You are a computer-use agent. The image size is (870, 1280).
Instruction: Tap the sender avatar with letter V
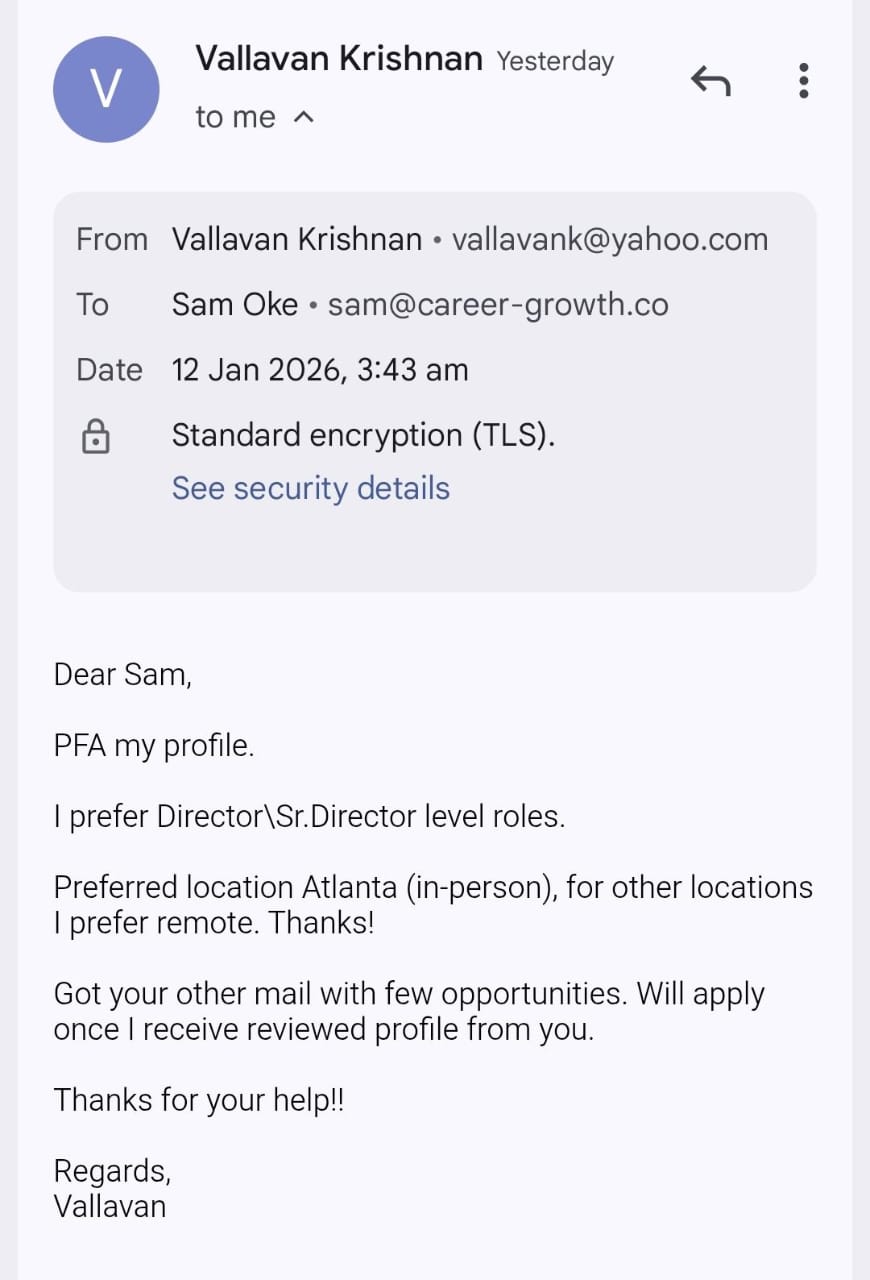click(x=106, y=89)
